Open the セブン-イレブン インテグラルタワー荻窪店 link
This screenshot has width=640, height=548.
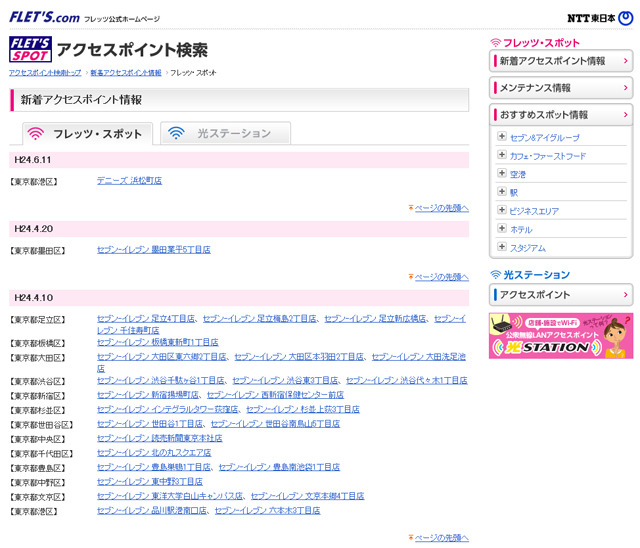pos(167,409)
